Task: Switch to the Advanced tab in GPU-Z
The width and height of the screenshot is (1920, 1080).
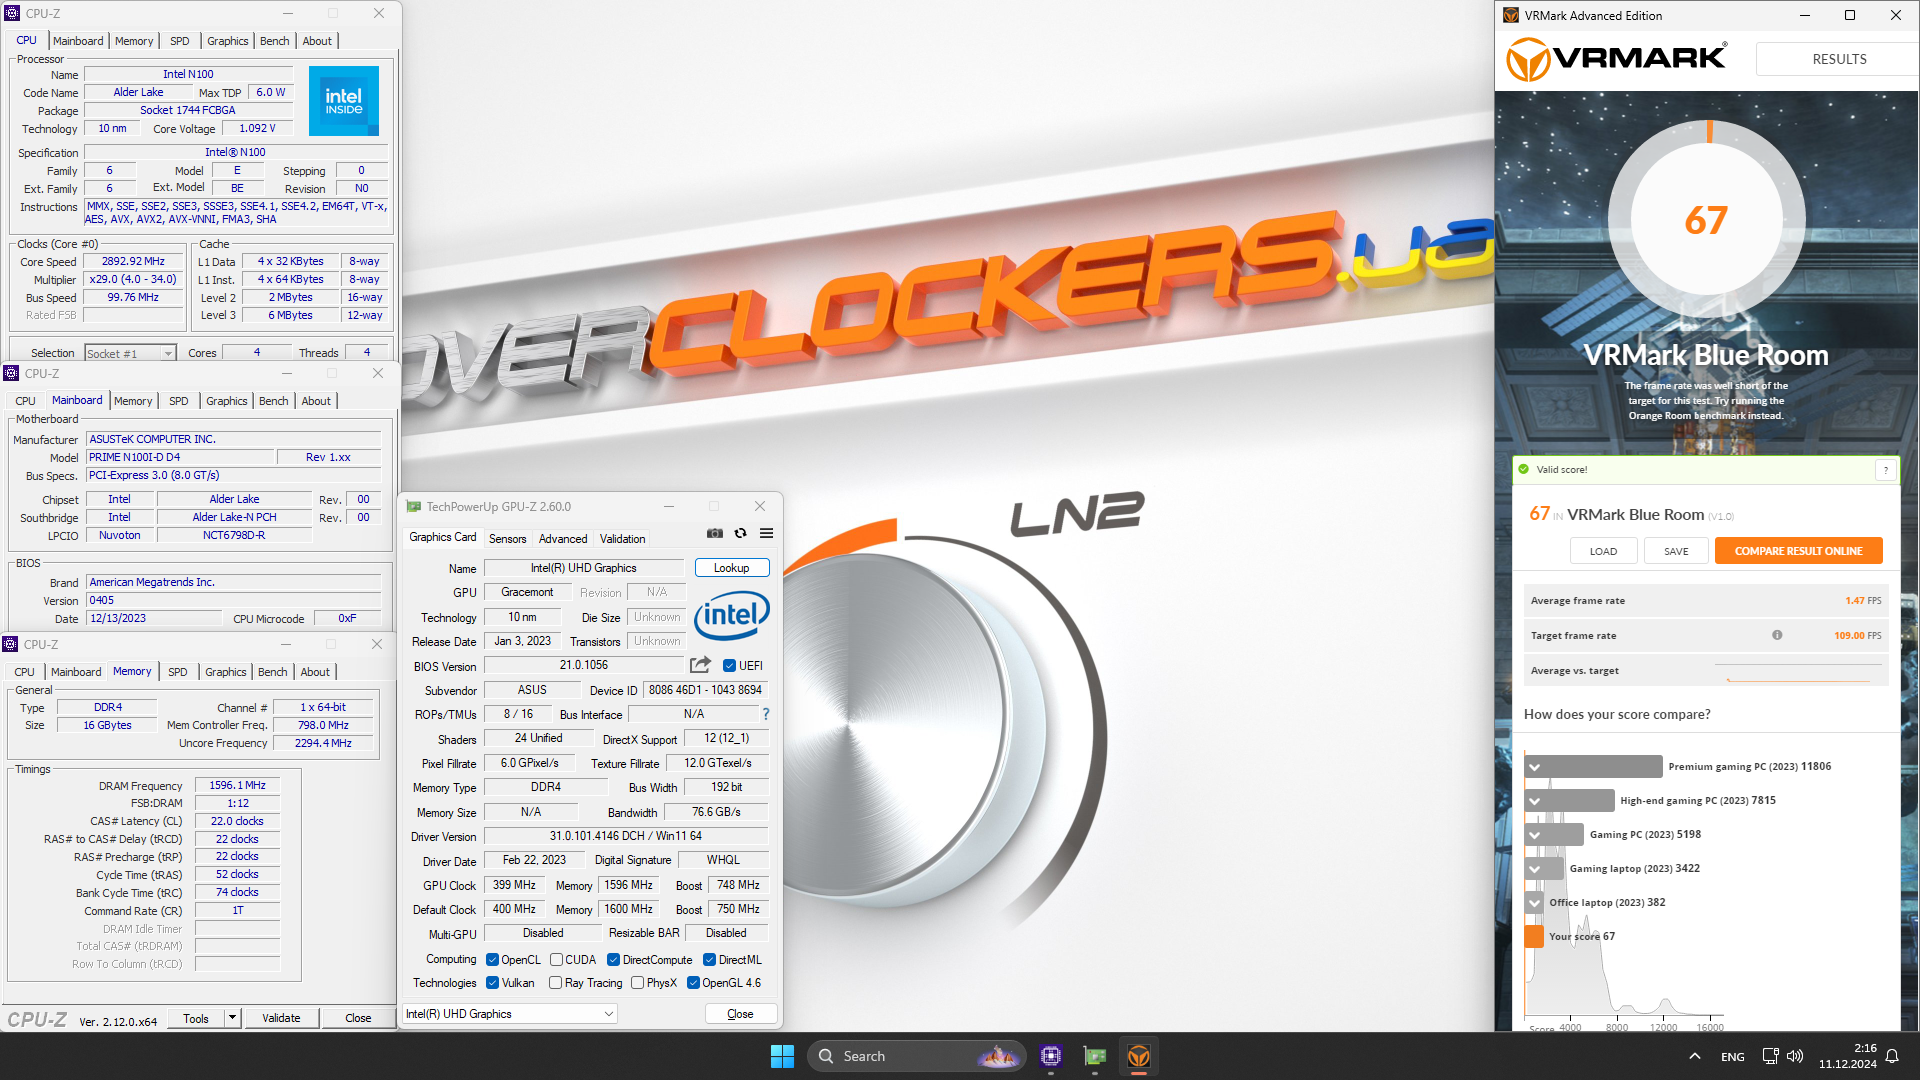Action: point(563,538)
